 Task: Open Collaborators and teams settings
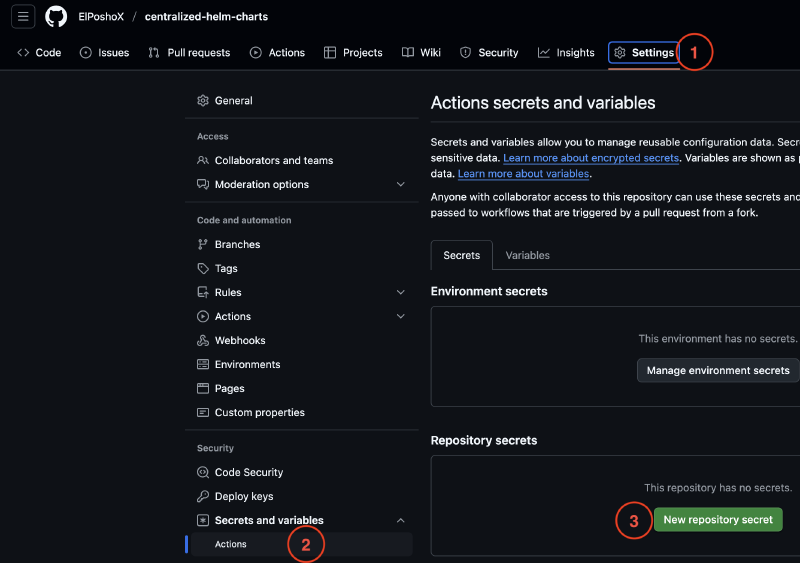point(302,160)
